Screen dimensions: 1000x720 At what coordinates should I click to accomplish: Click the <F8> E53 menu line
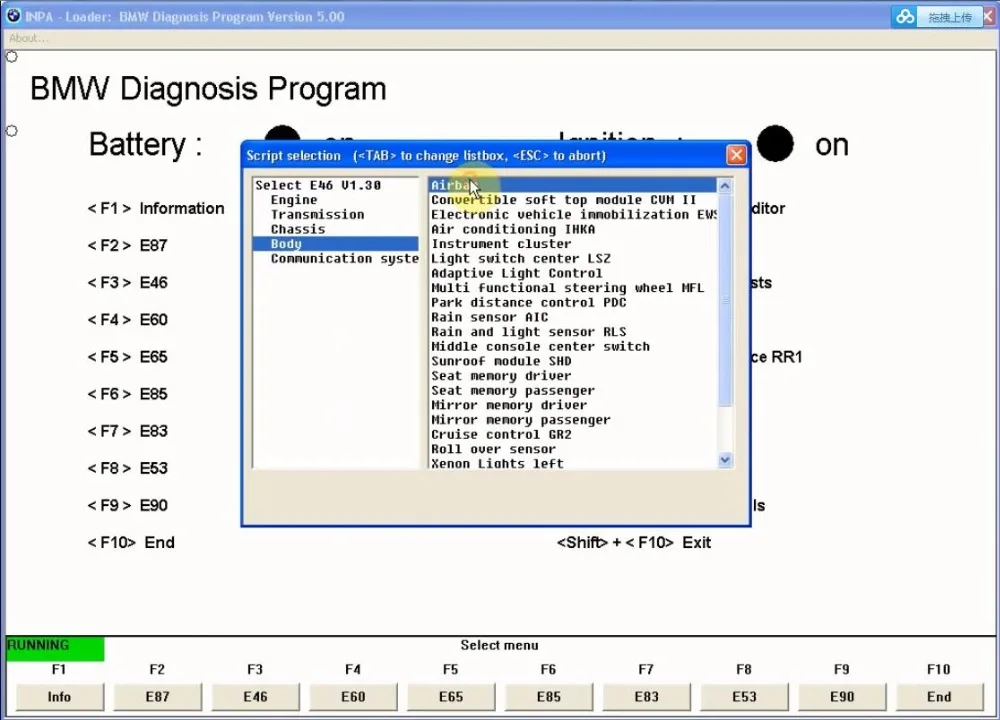click(x=127, y=468)
